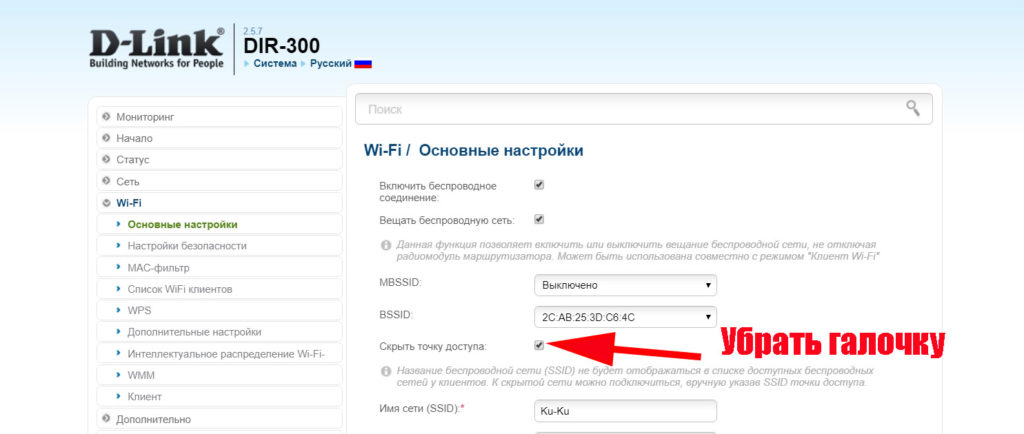Image resolution: width=1024 pixels, height=434 pixels.
Task: Collapse the Wi-Fi menu section
Action: [219, 203]
